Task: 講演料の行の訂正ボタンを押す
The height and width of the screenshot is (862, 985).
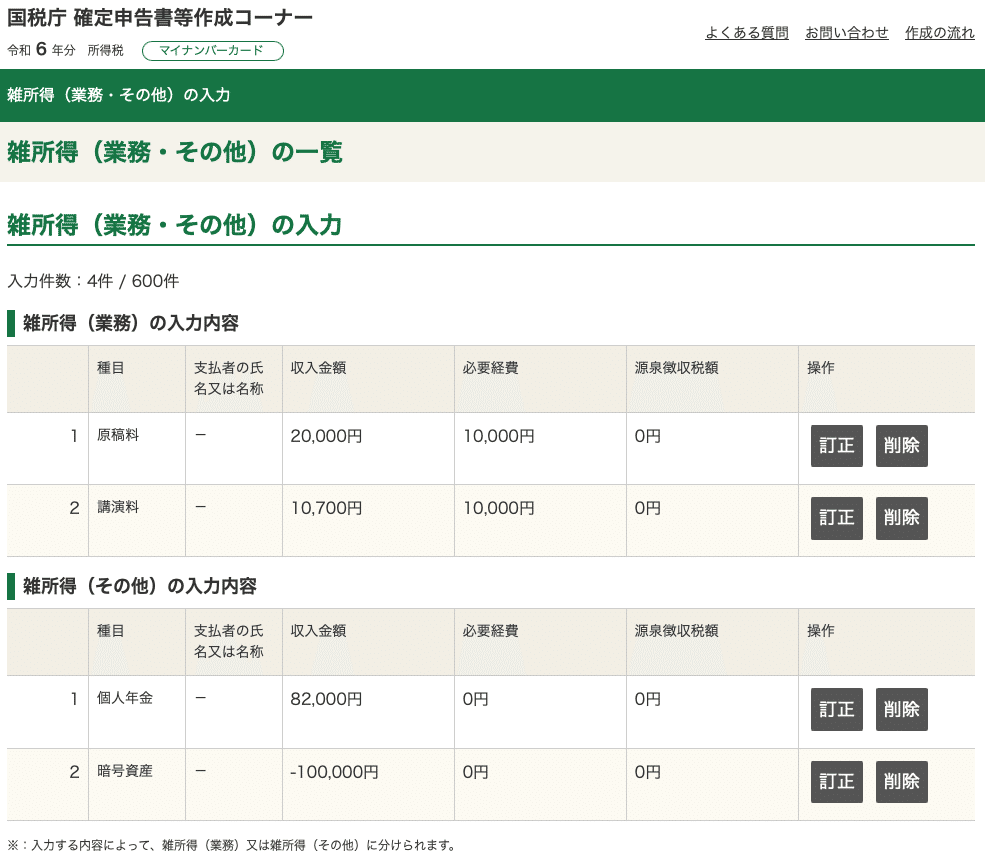Action: [836, 518]
